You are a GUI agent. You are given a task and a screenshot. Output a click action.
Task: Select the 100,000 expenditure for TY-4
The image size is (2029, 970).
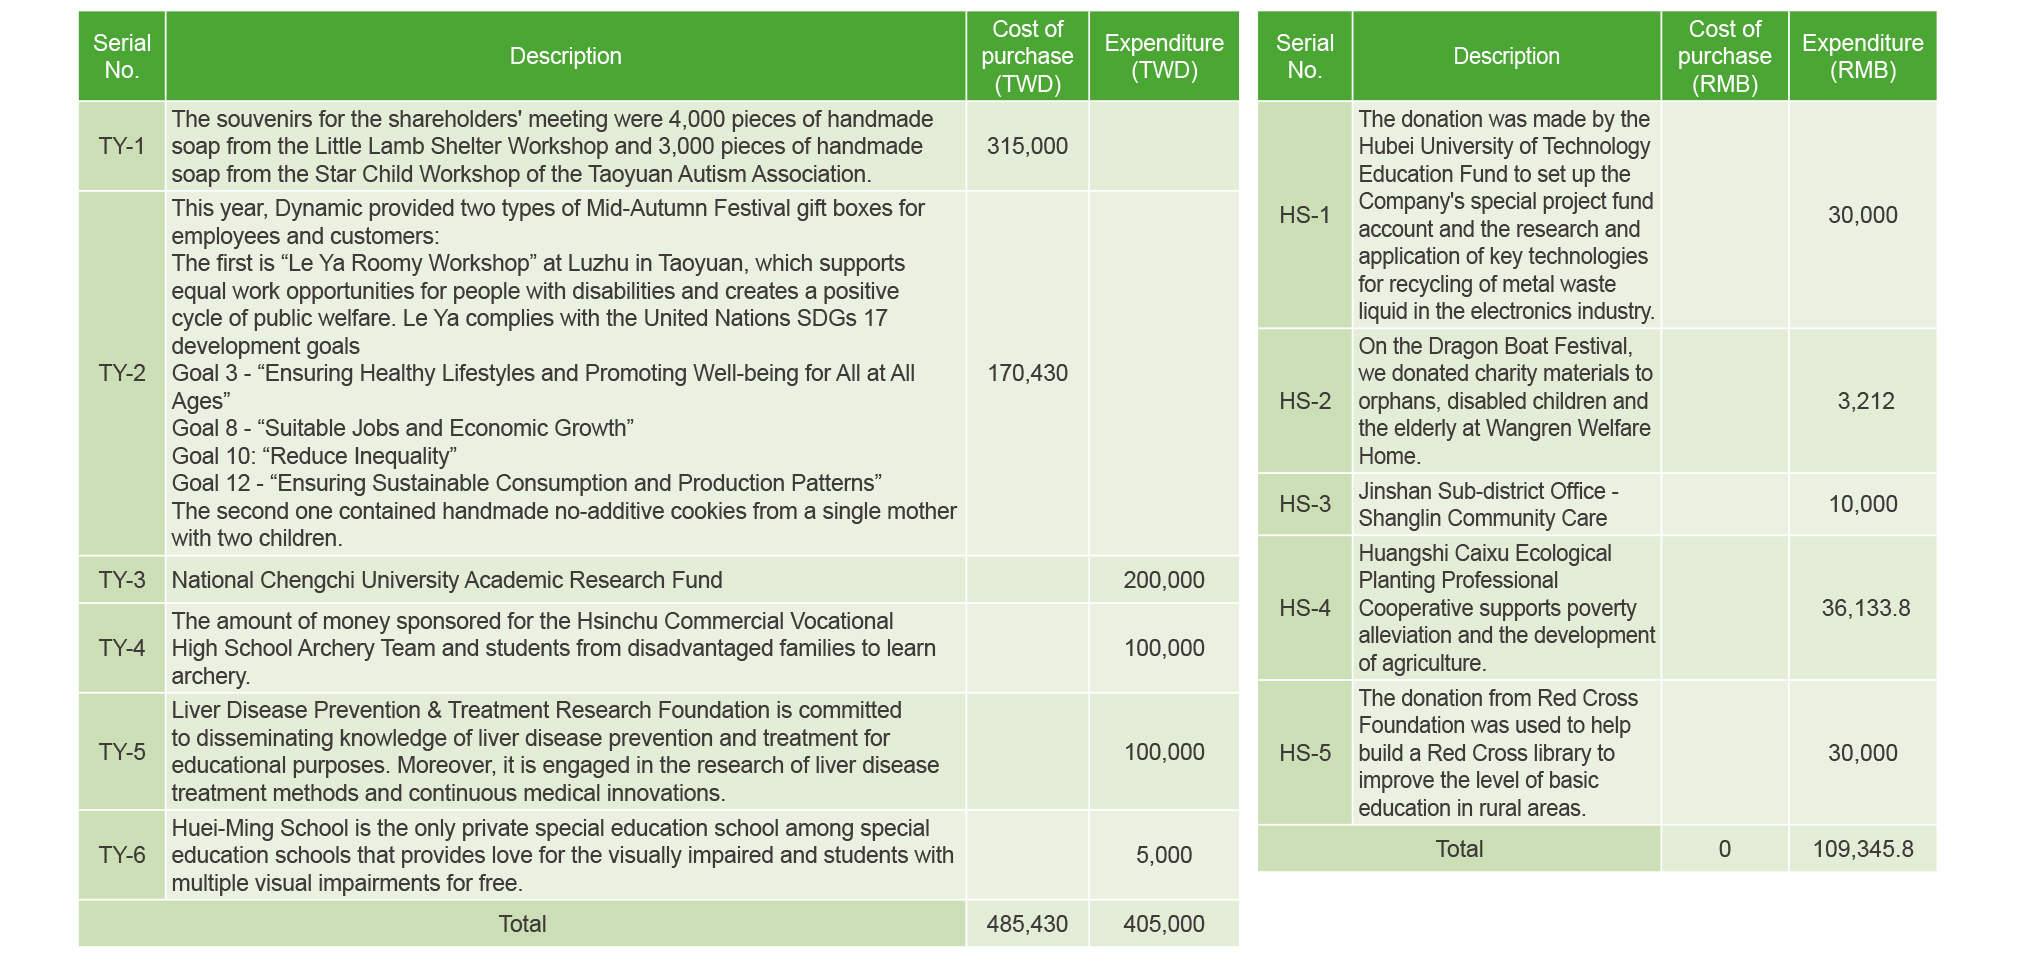pyautogui.click(x=1164, y=648)
